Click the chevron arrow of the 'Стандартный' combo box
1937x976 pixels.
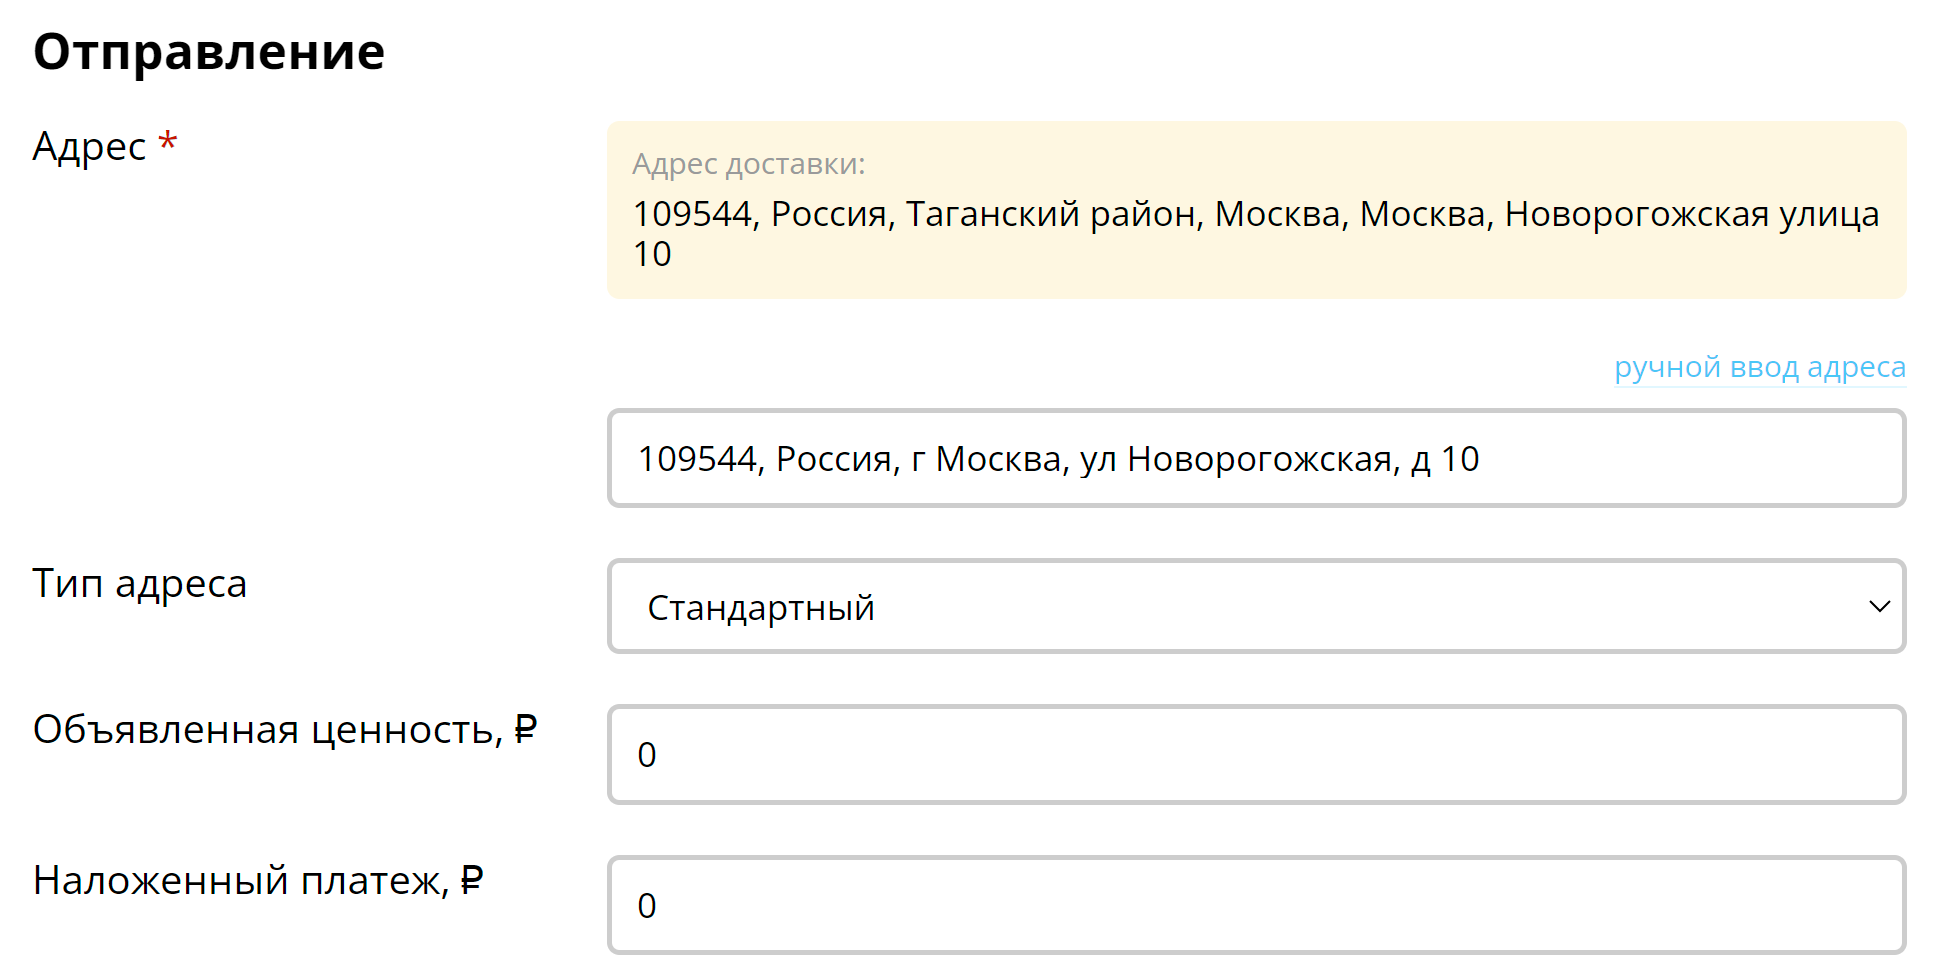tap(1879, 607)
